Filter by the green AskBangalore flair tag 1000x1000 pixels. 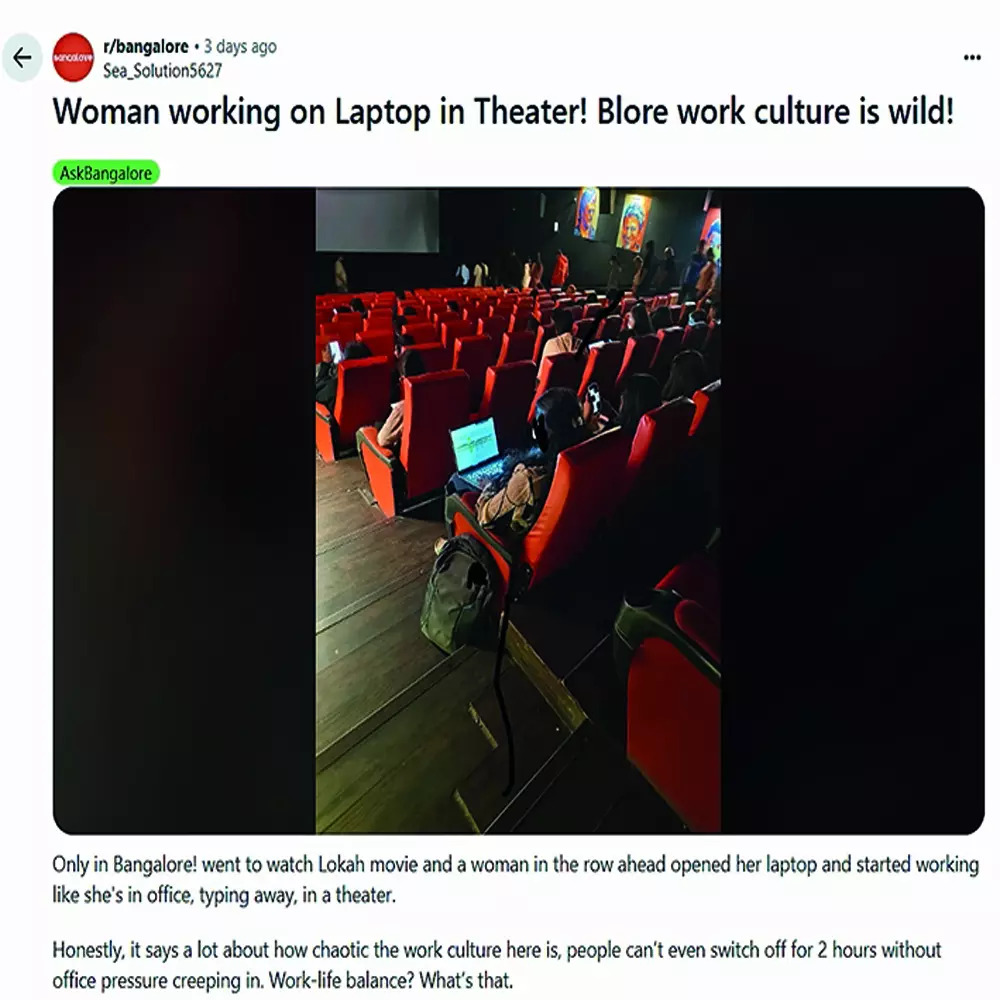(x=106, y=173)
